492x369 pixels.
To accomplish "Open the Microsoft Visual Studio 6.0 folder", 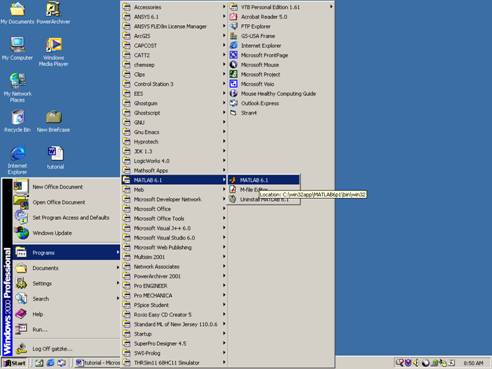I will coord(174,238).
